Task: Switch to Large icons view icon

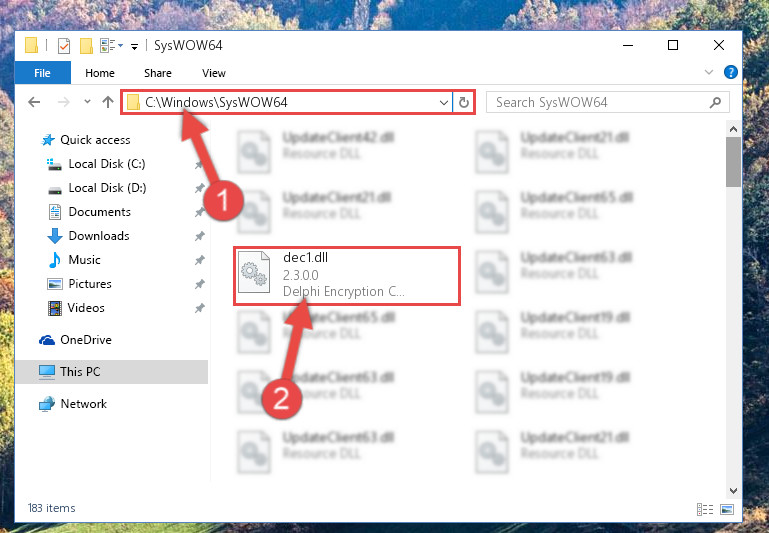Action: (727, 509)
